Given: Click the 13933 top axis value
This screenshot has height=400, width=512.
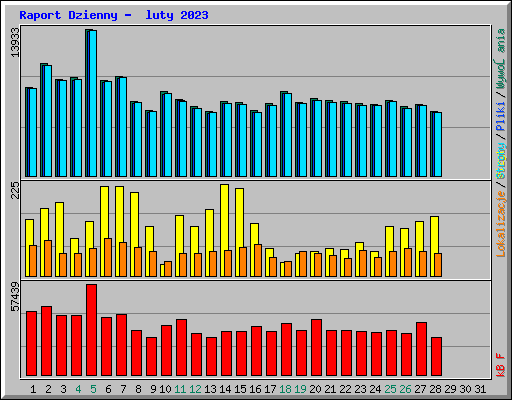Looking at the screenshot, I should [15, 42].
